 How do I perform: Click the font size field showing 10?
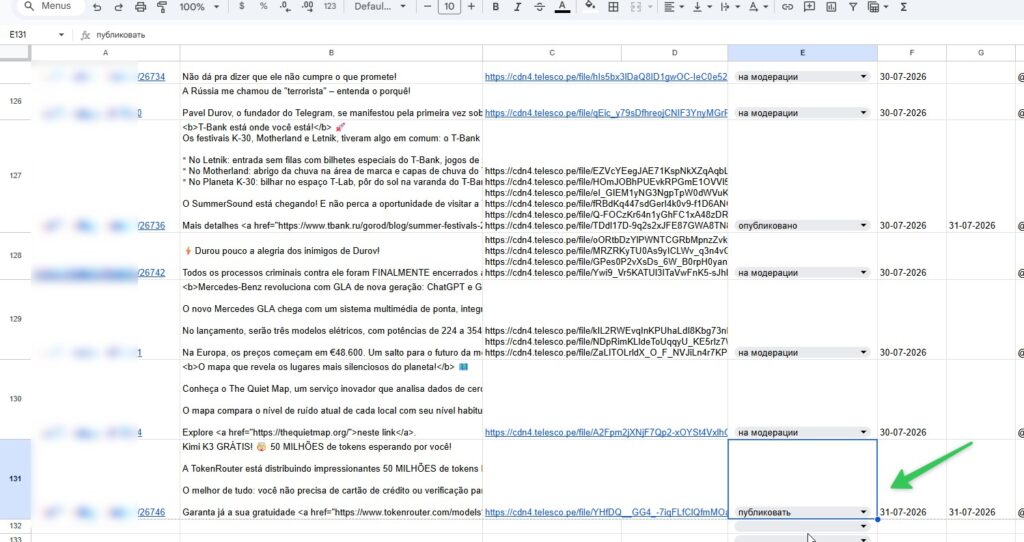[449, 7]
